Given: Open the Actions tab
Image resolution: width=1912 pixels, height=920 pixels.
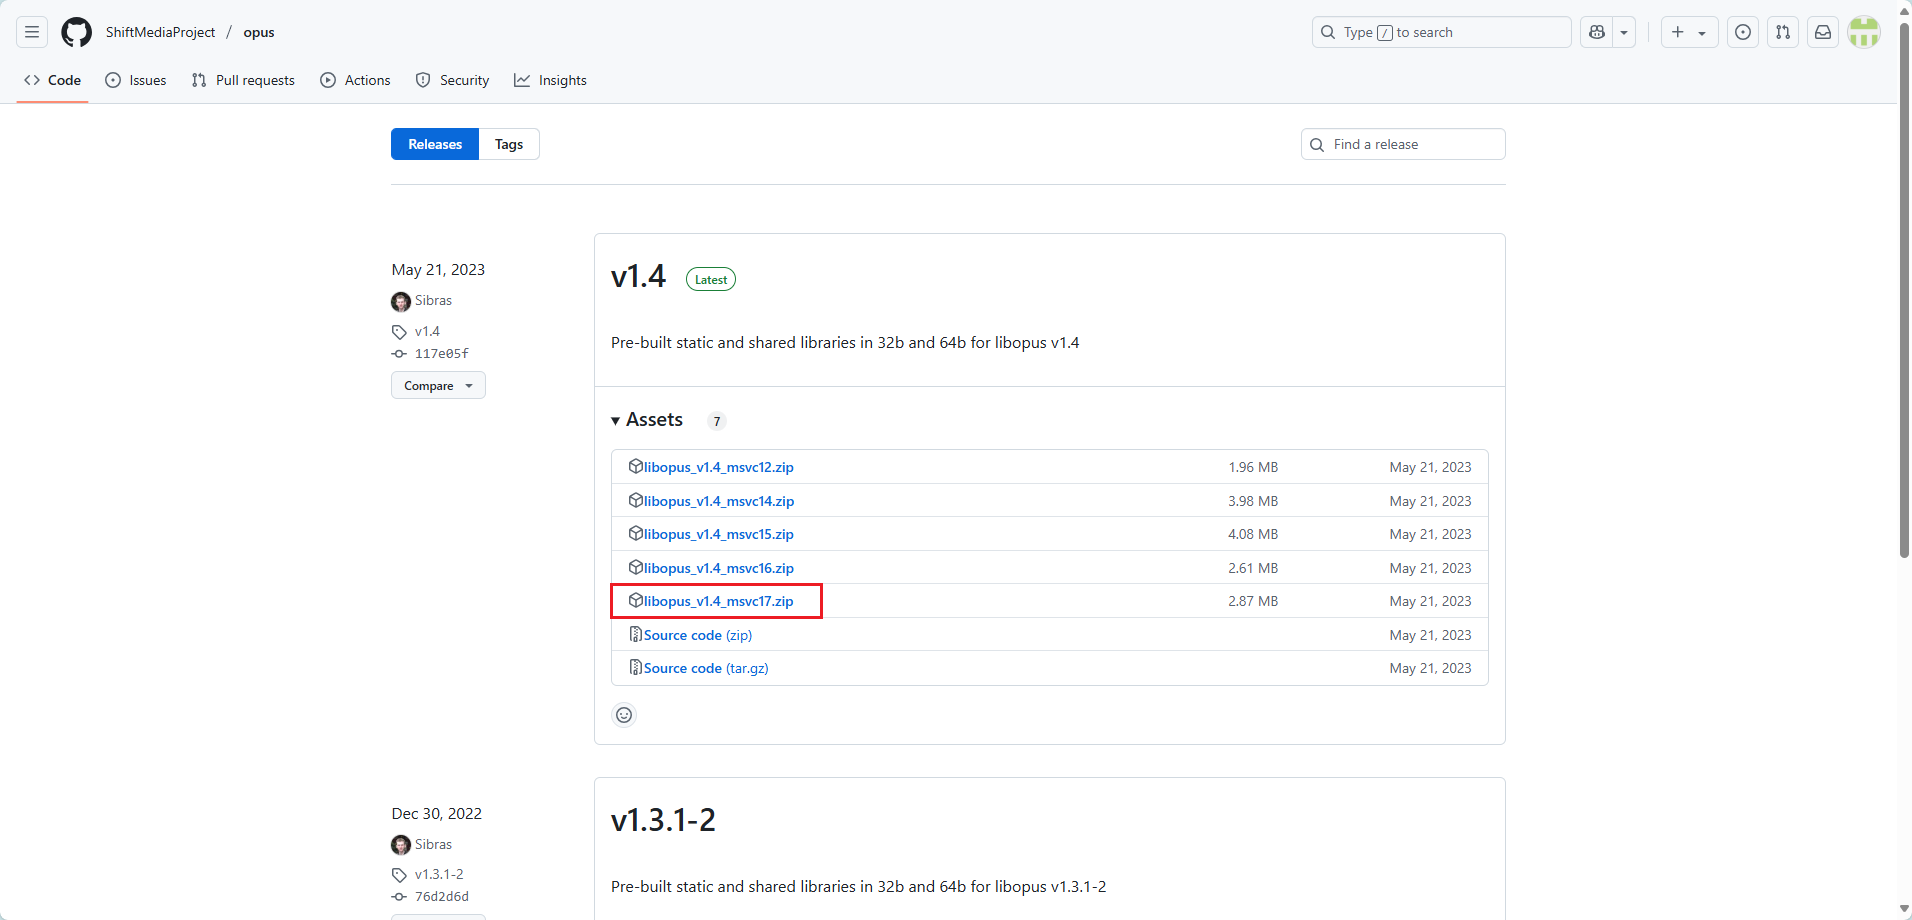Looking at the screenshot, I should click(356, 80).
